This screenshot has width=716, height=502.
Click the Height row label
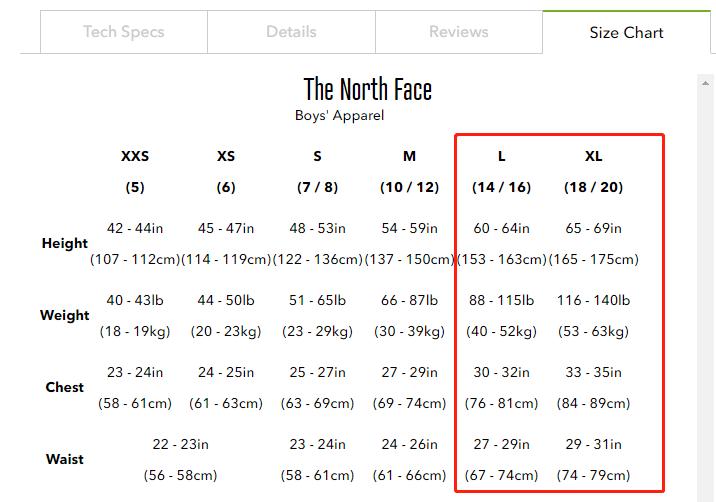pos(64,243)
